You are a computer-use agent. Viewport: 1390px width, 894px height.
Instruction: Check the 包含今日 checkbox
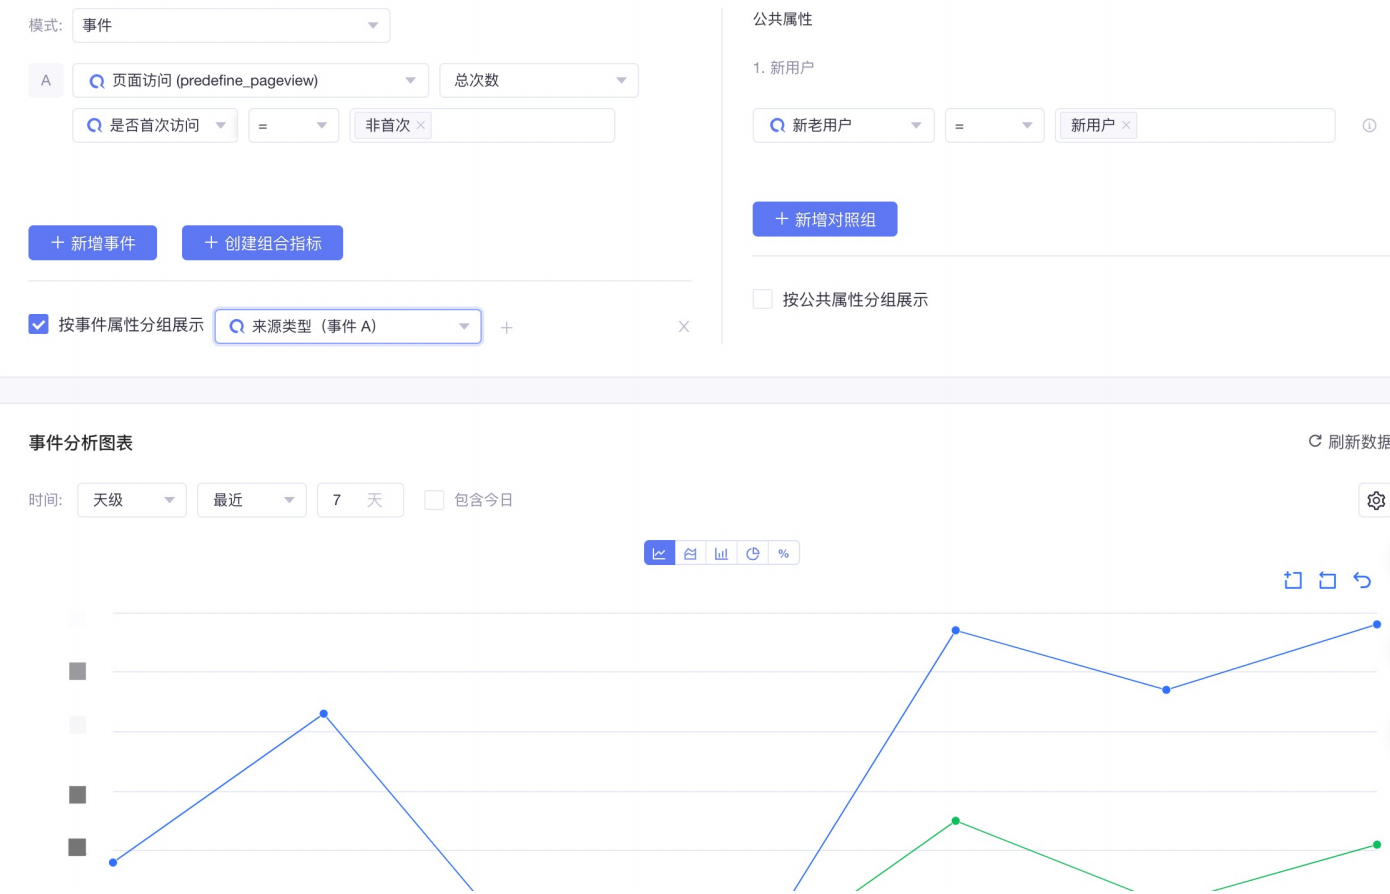pyautogui.click(x=434, y=500)
